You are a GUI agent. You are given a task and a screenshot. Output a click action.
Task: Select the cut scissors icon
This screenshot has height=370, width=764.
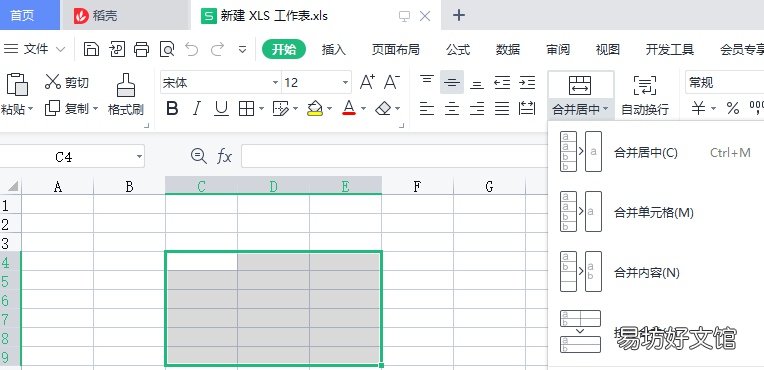[53, 82]
